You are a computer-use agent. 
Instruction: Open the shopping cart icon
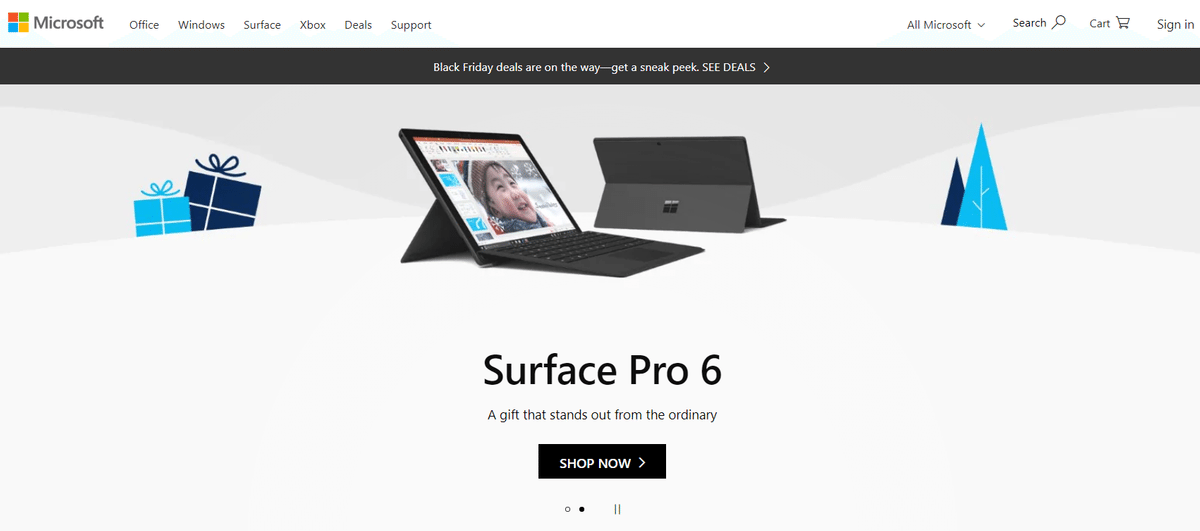(1123, 23)
